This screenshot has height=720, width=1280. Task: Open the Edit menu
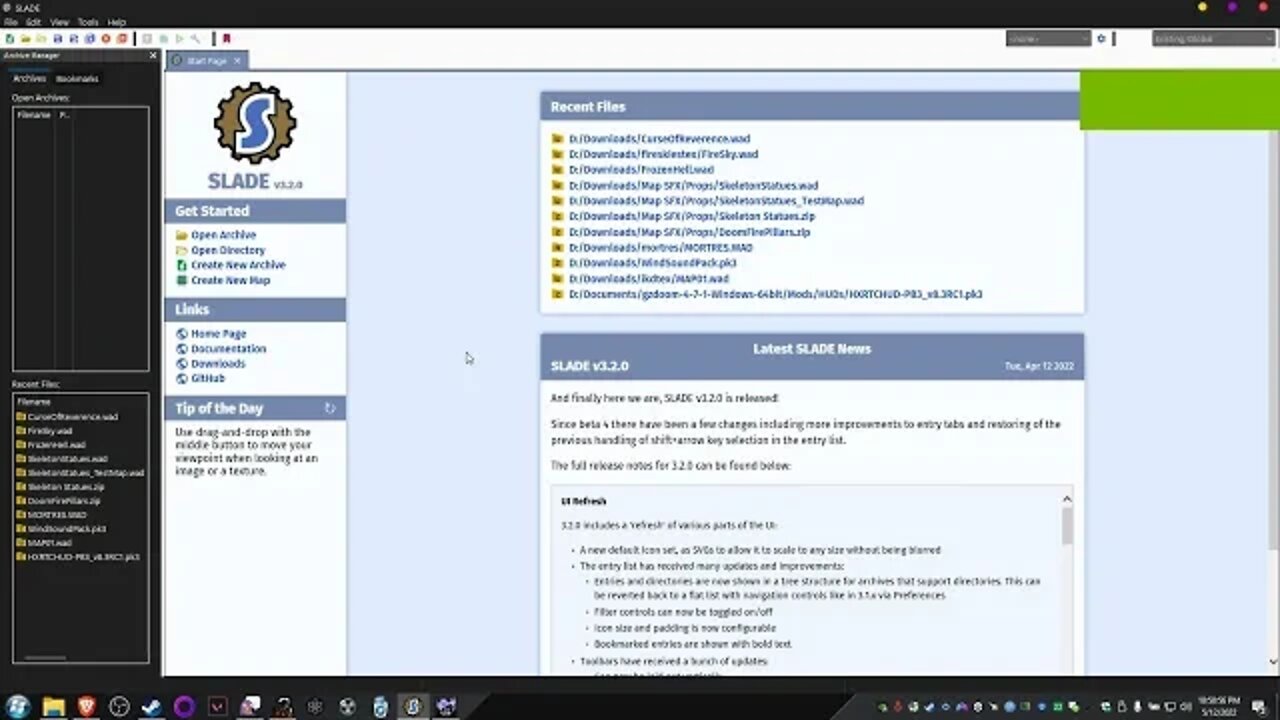(x=34, y=22)
